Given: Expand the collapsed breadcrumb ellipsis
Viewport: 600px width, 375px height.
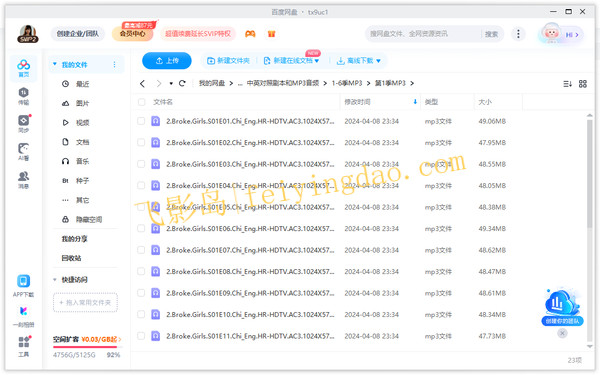Looking at the screenshot, I should (240, 84).
